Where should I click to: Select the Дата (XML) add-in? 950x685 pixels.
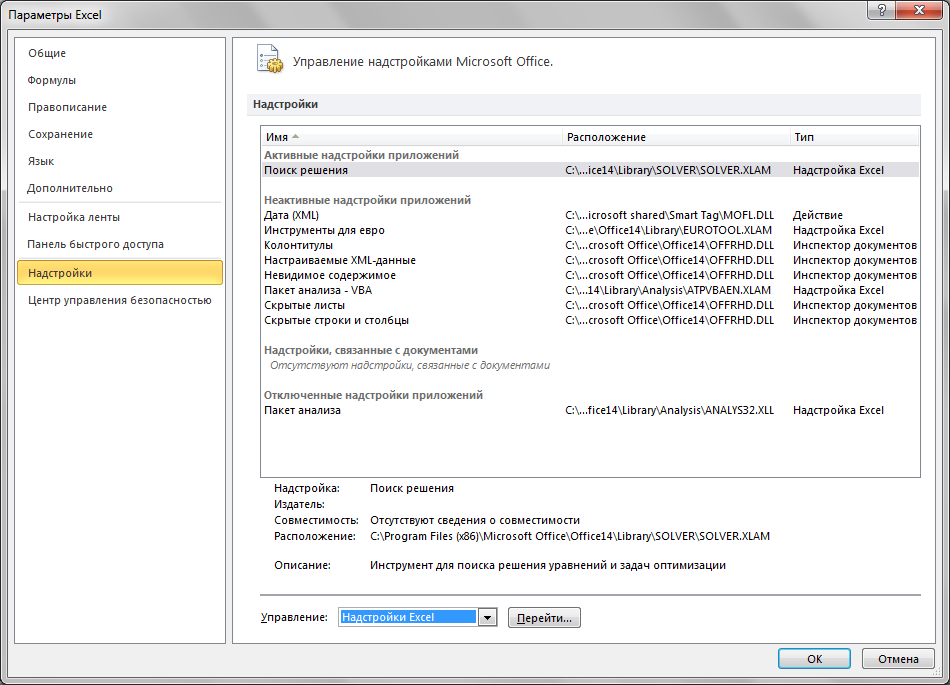click(x=590, y=215)
